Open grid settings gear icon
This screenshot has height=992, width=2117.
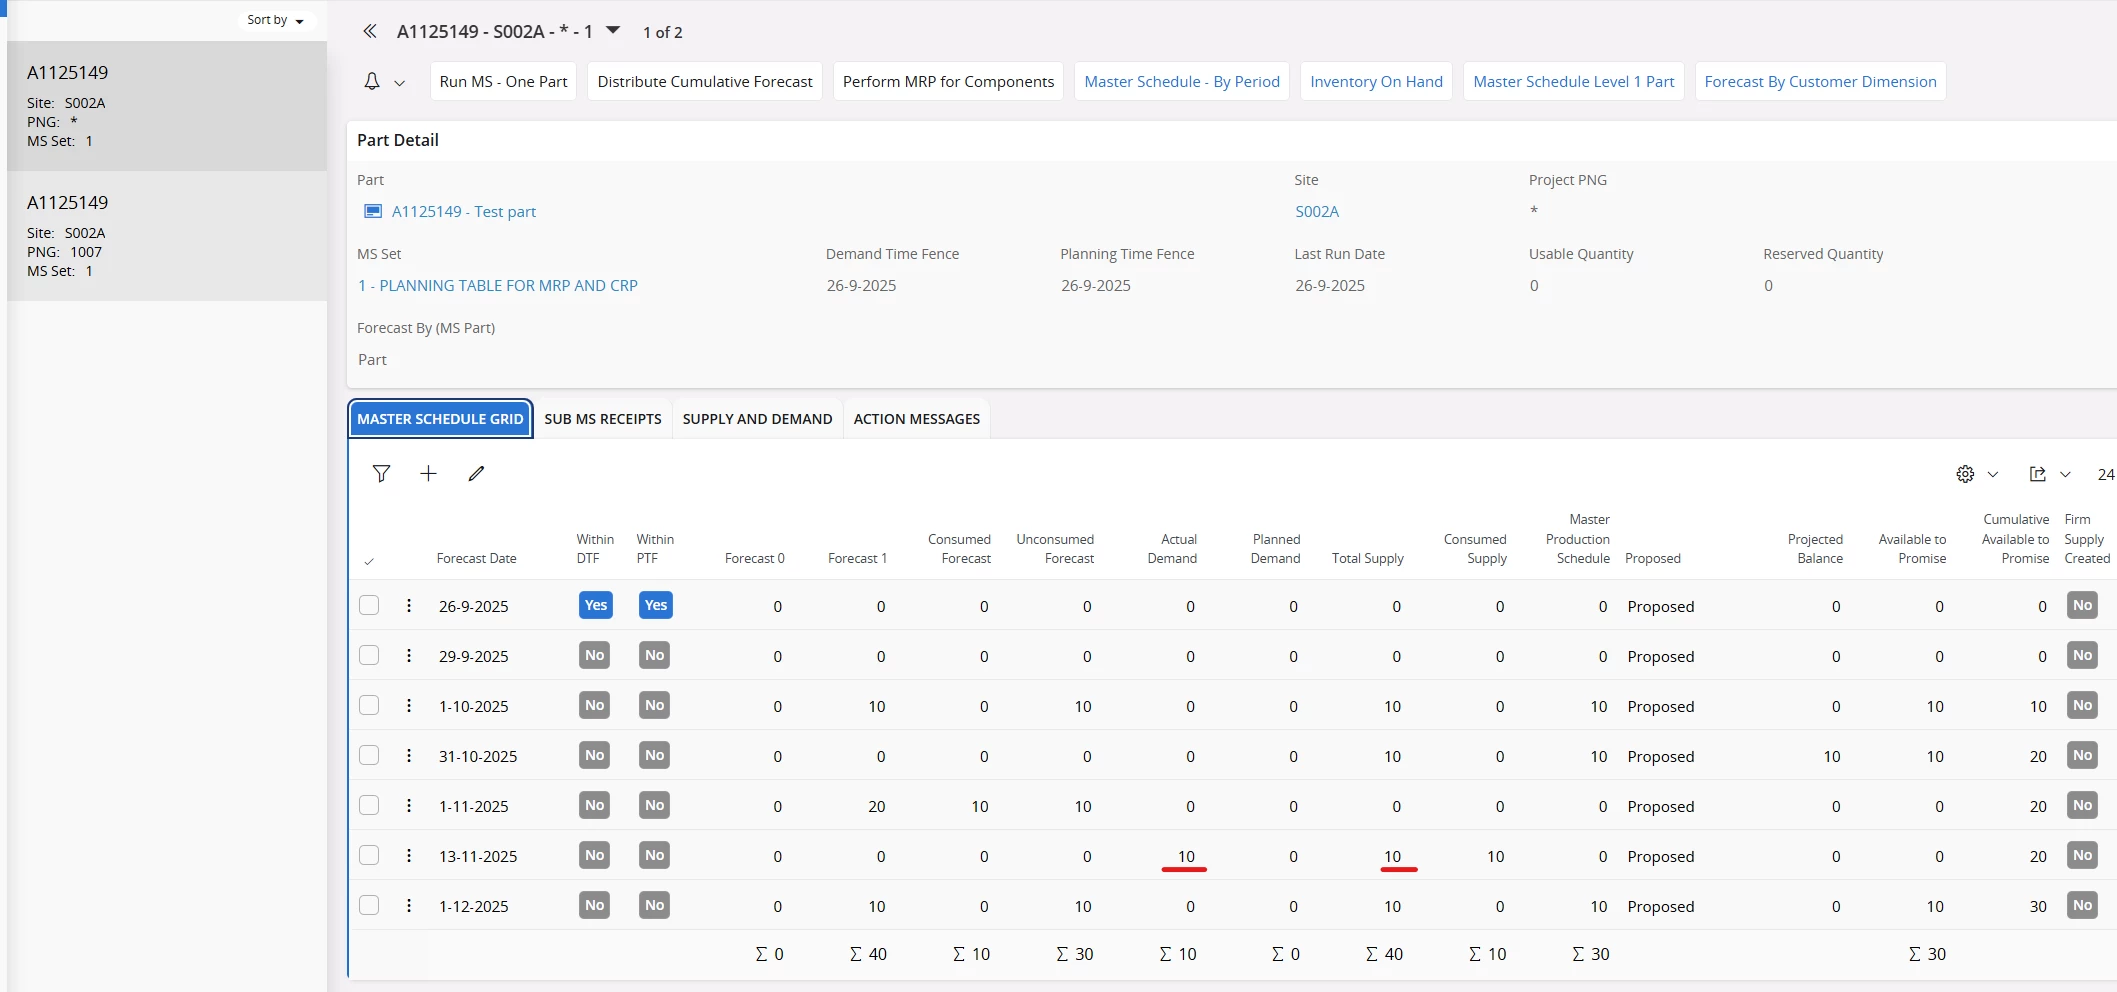pyautogui.click(x=1965, y=474)
